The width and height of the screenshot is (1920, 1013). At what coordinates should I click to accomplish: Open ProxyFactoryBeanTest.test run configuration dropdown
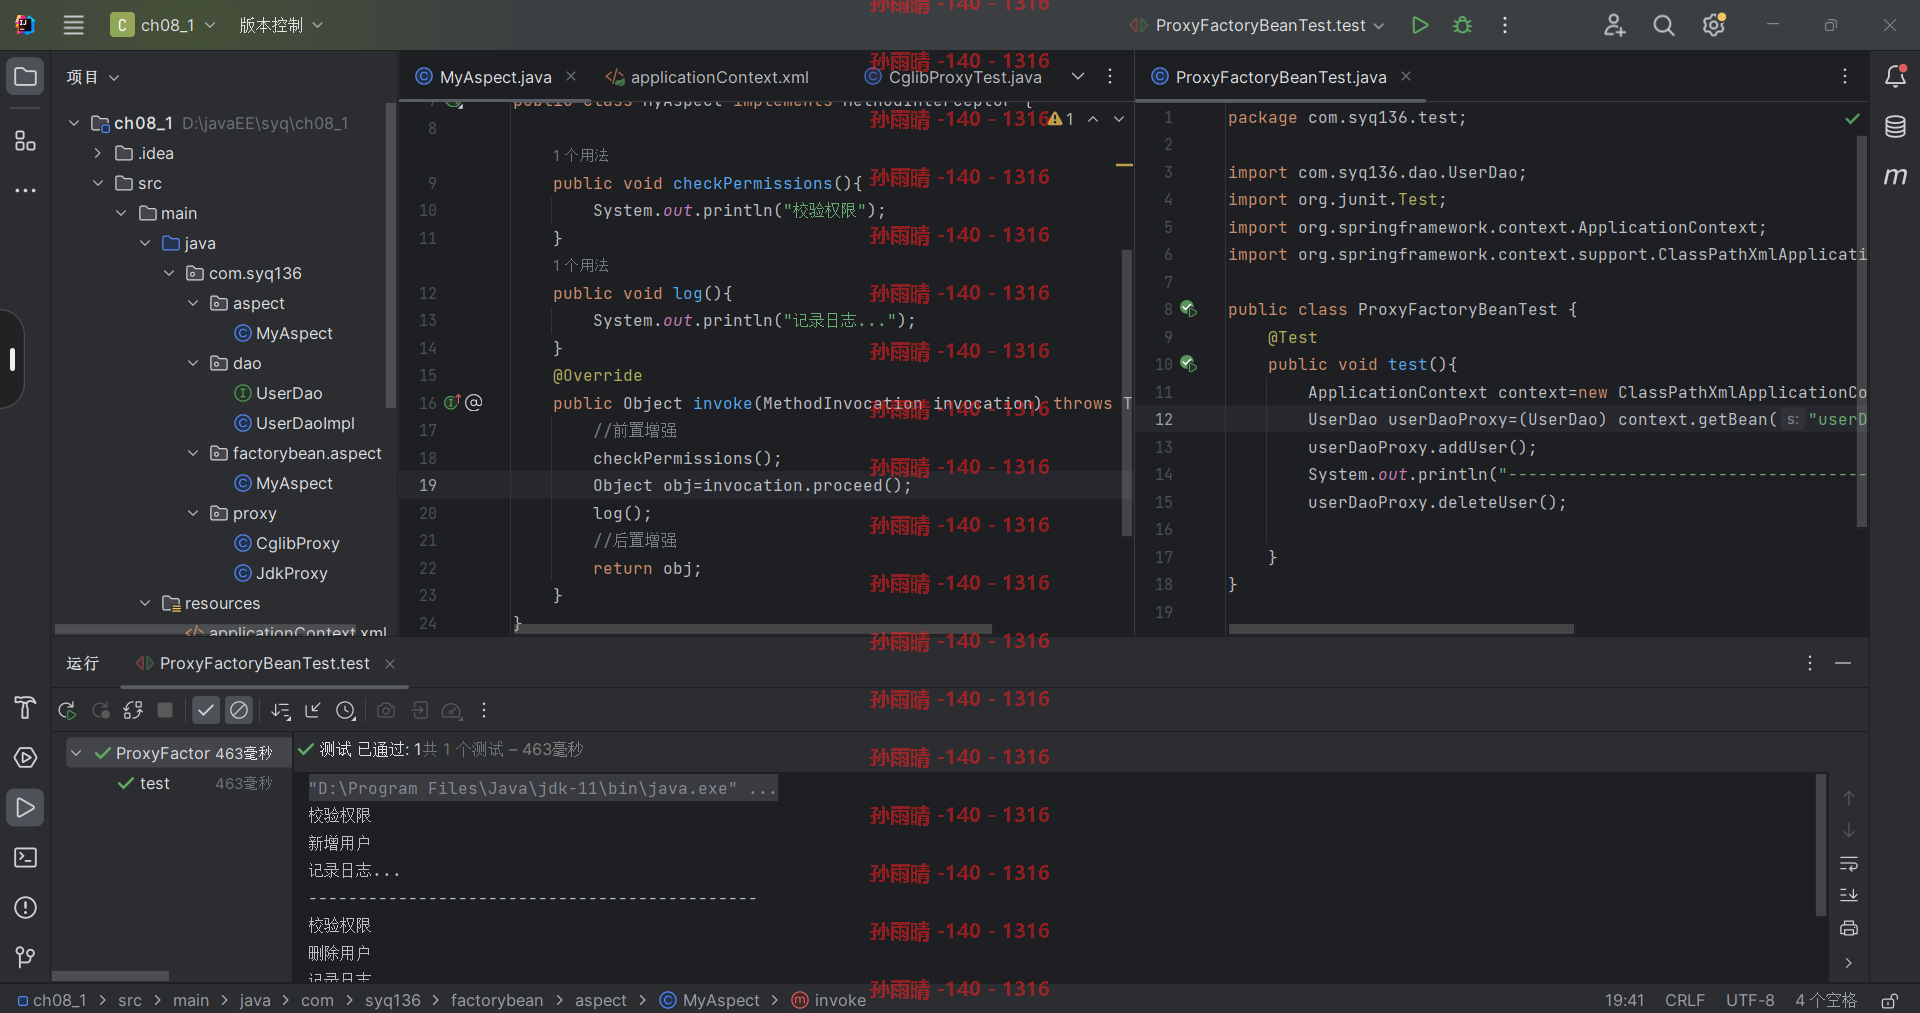(1257, 25)
